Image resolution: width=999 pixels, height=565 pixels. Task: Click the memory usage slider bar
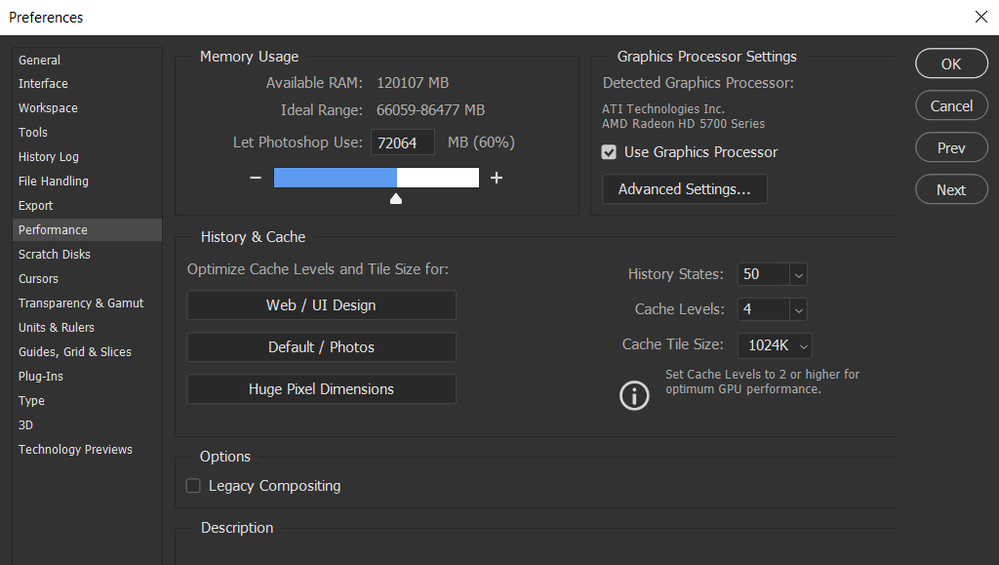pos(376,178)
